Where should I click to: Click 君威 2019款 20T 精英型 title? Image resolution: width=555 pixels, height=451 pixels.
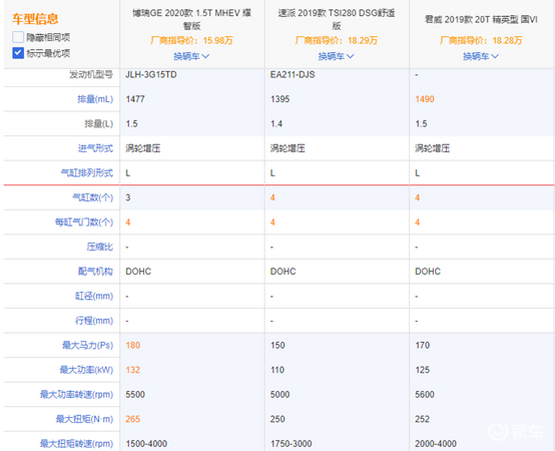pos(481,19)
